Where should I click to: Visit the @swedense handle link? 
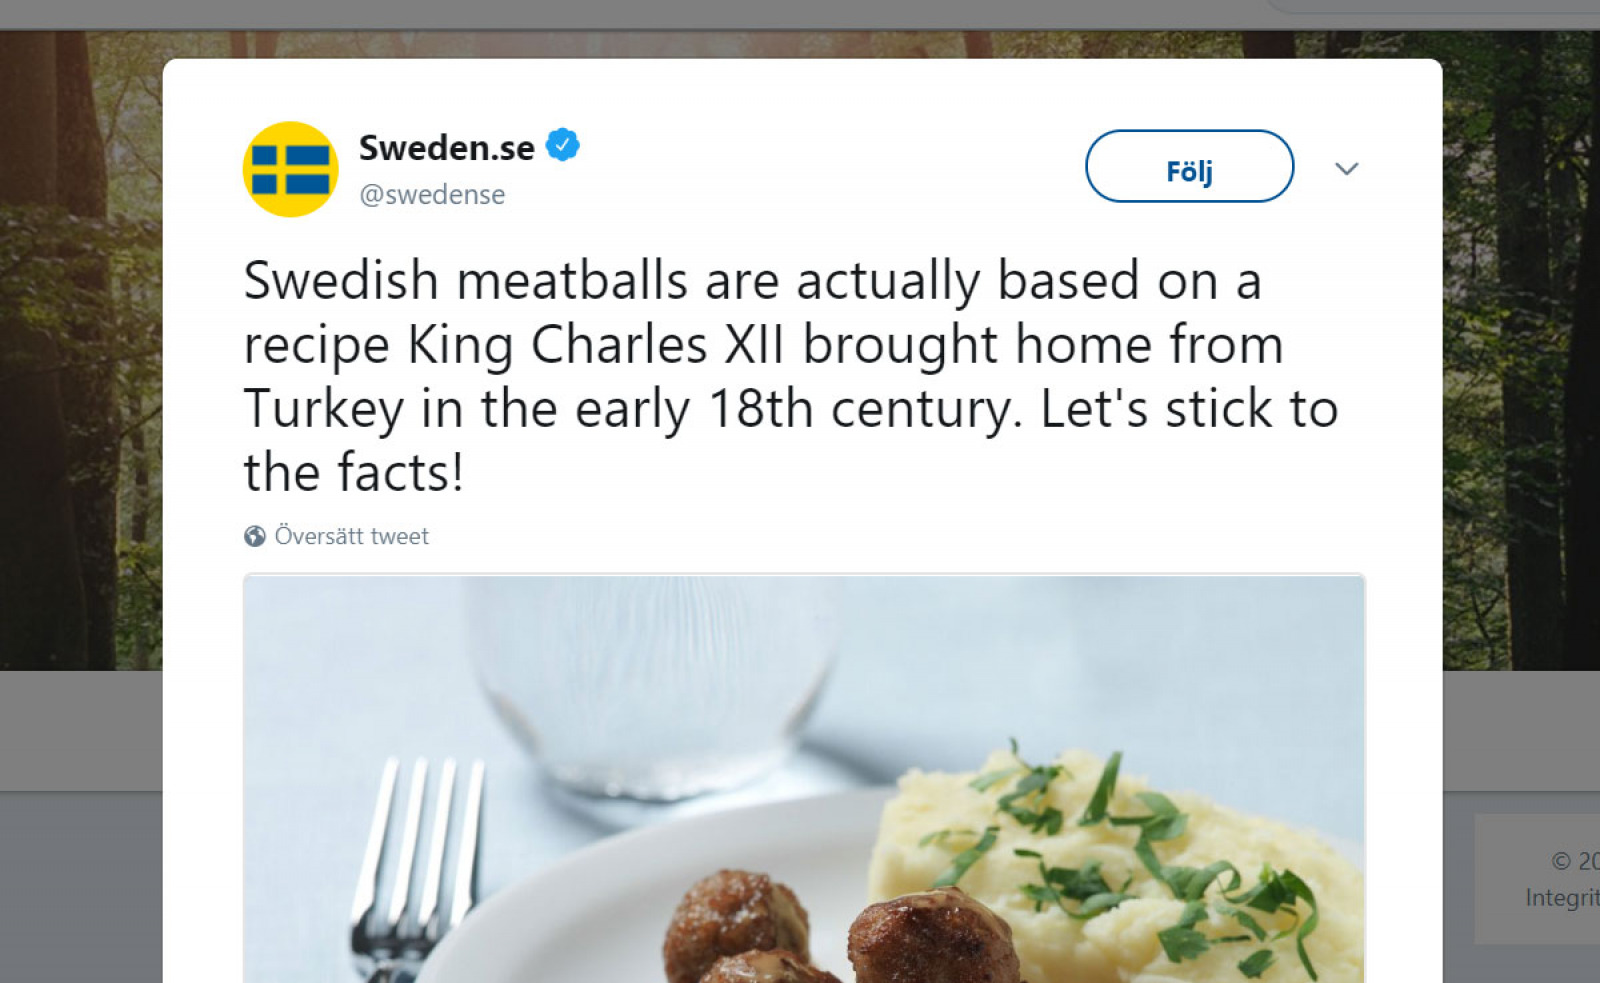click(x=432, y=194)
